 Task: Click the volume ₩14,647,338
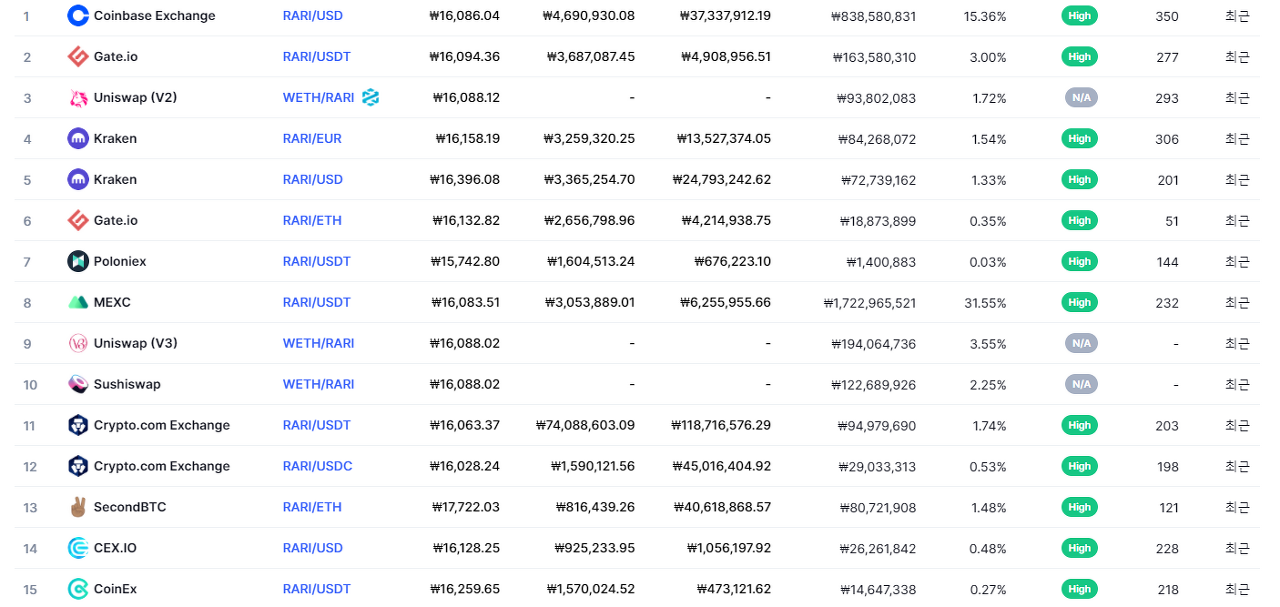(x=877, y=590)
